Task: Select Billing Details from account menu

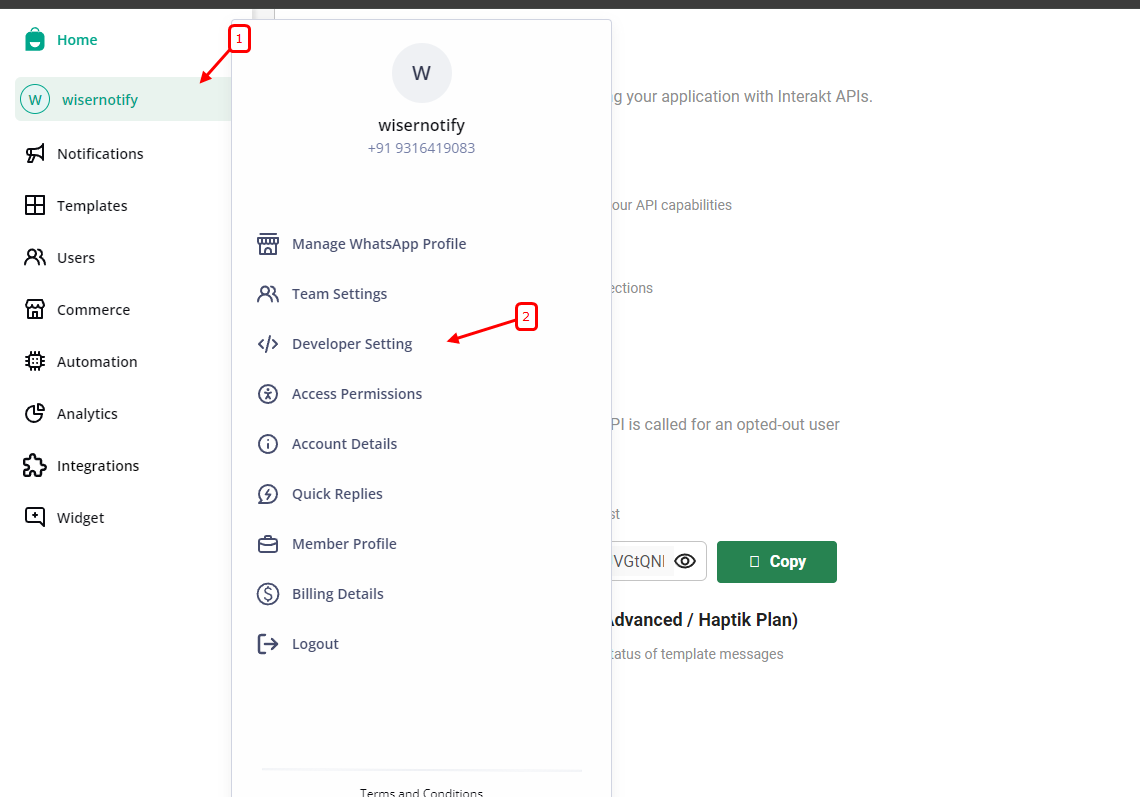Action: click(x=337, y=593)
